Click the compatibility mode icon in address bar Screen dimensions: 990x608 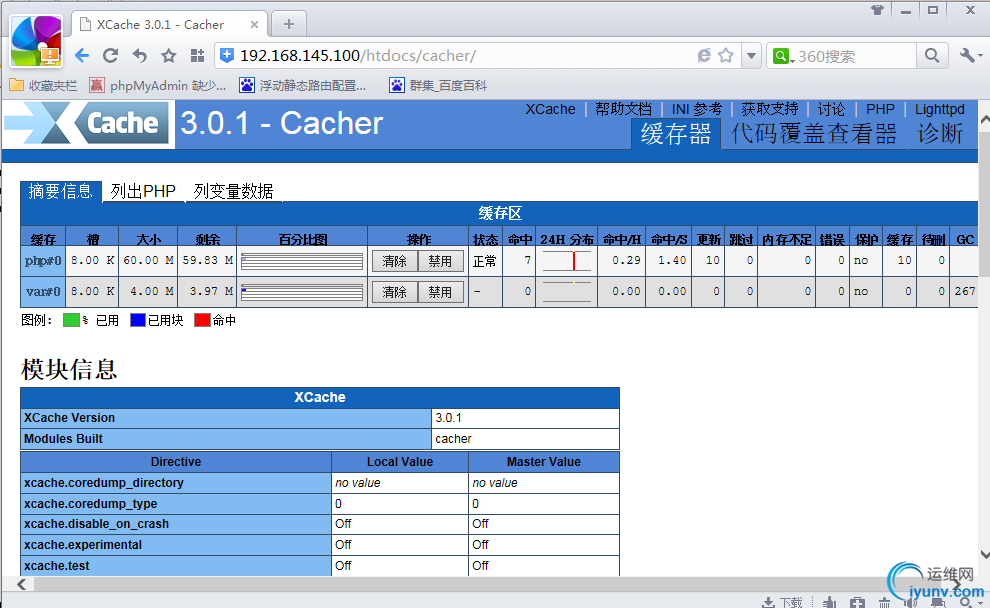704,56
